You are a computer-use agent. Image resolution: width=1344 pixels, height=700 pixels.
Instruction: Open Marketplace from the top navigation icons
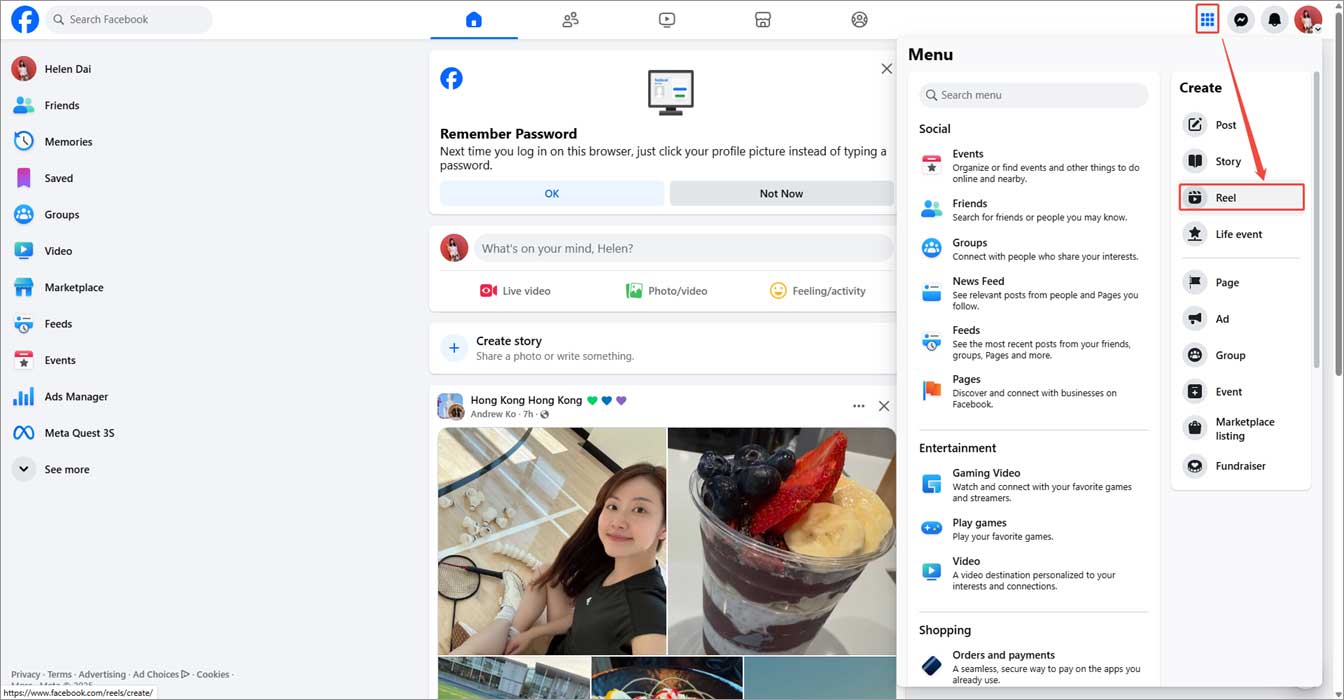click(x=763, y=19)
